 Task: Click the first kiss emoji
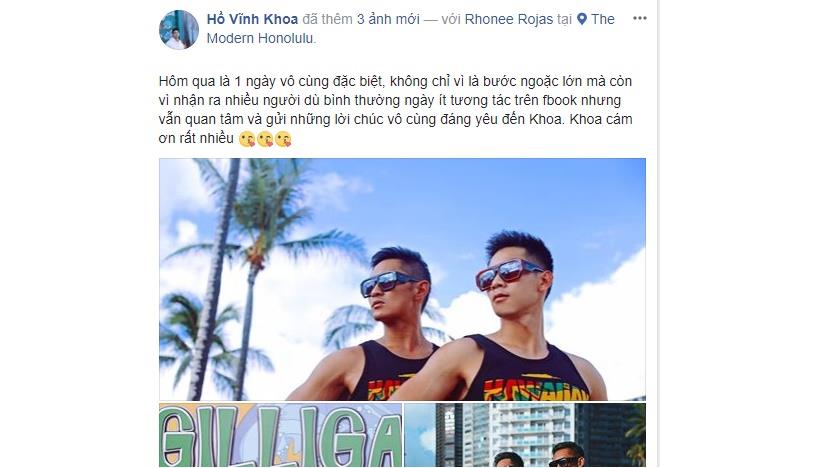pyautogui.click(x=247, y=139)
